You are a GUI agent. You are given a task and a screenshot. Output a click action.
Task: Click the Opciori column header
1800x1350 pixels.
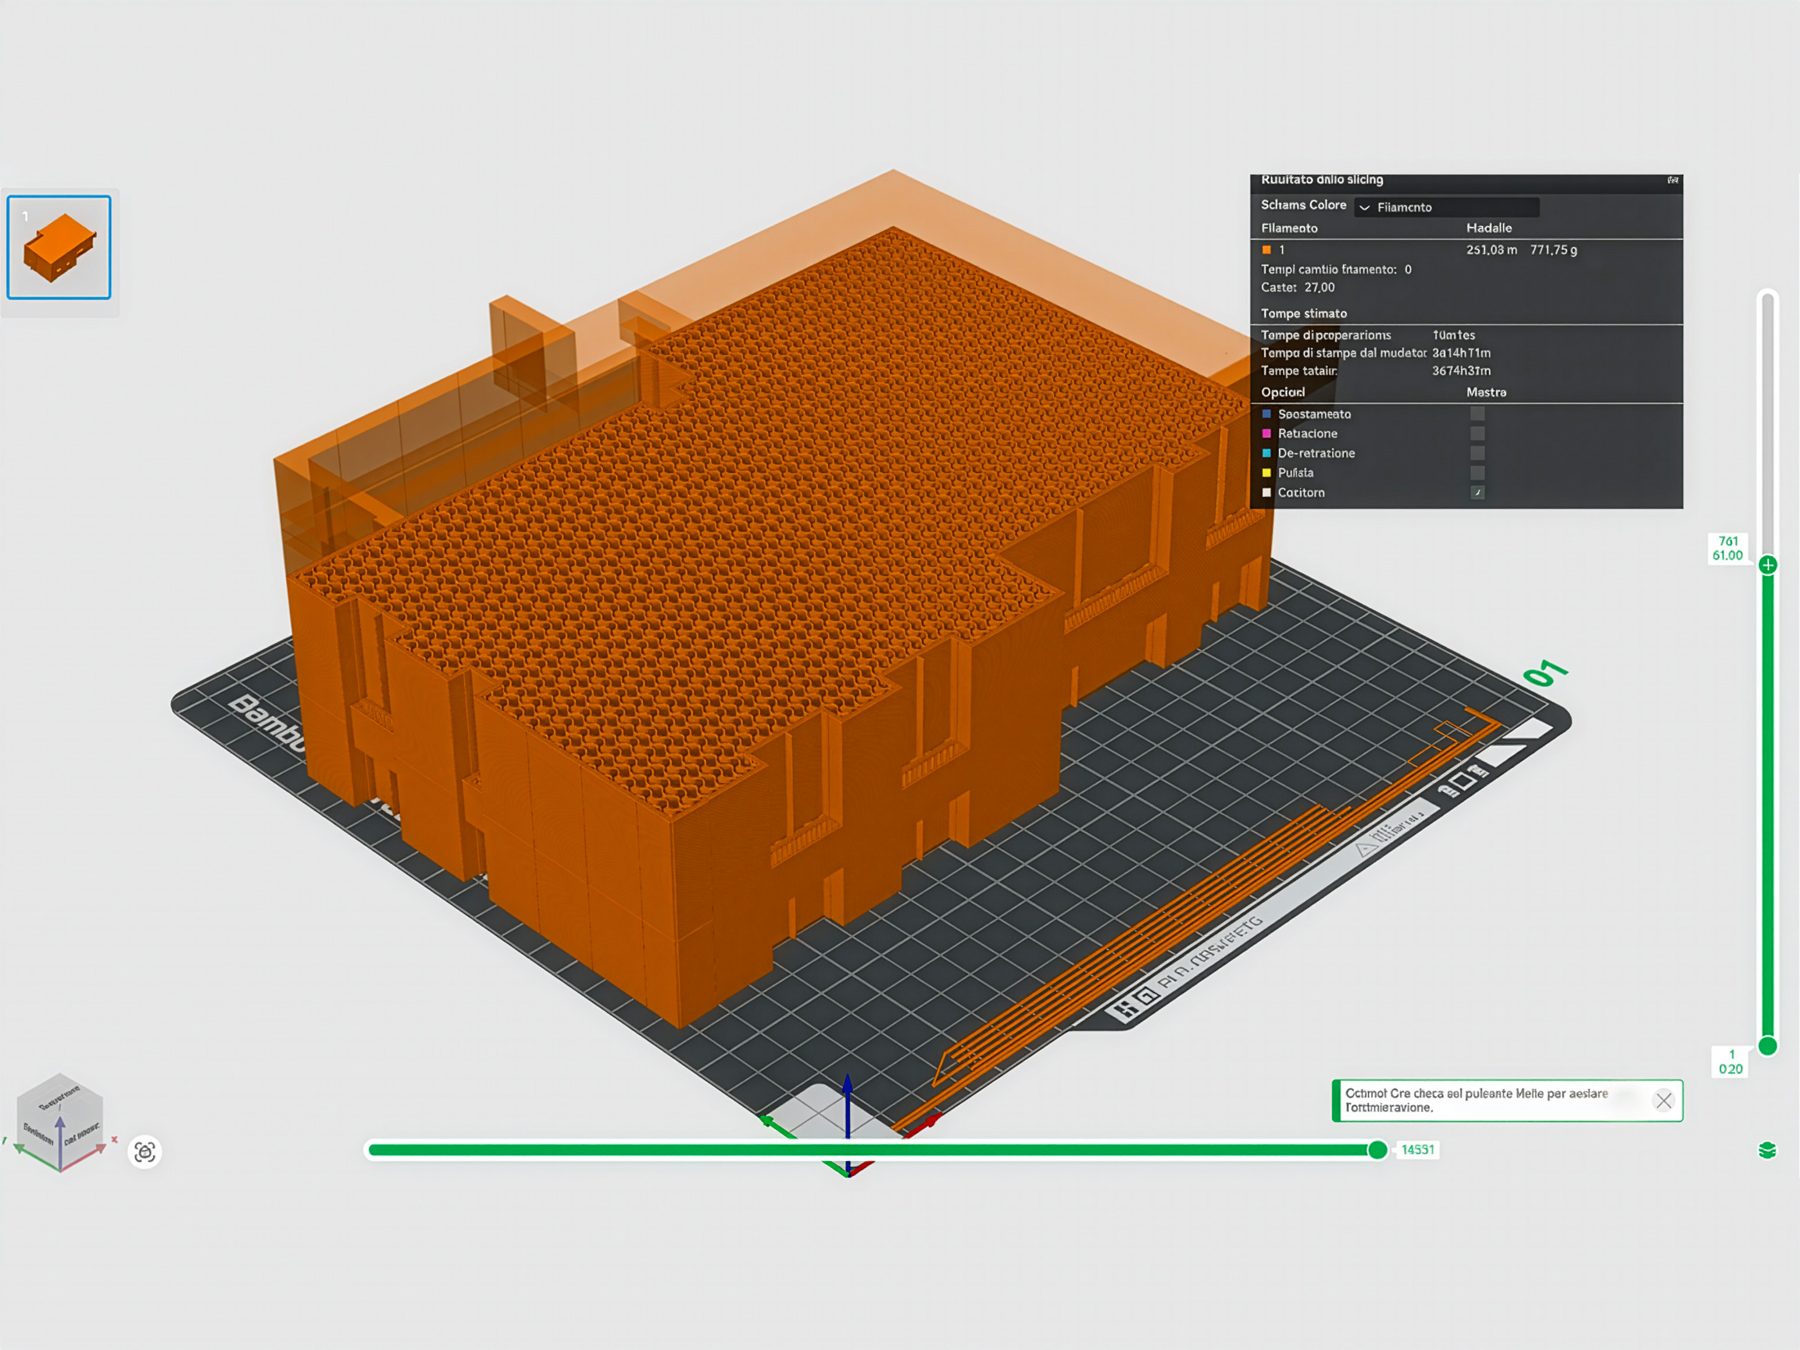tap(1283, 392)
